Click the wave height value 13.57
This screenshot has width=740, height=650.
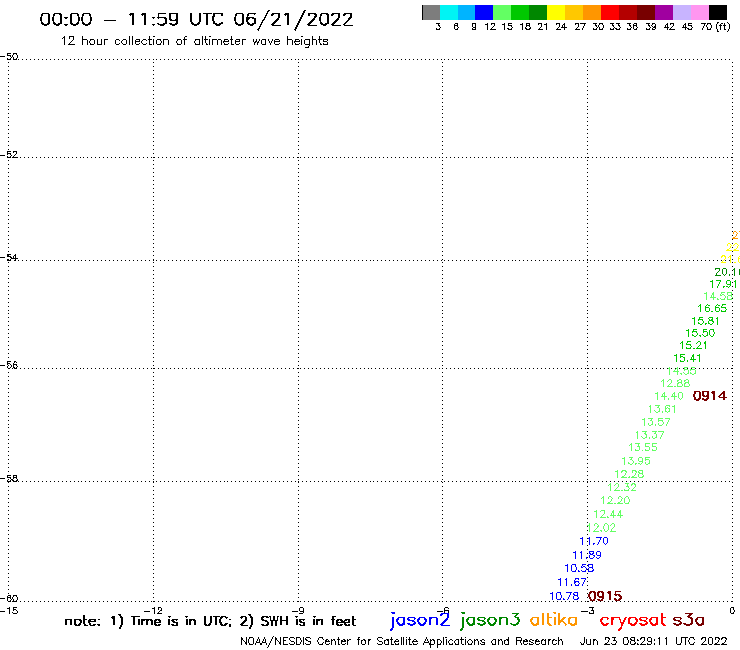[656, 422]
